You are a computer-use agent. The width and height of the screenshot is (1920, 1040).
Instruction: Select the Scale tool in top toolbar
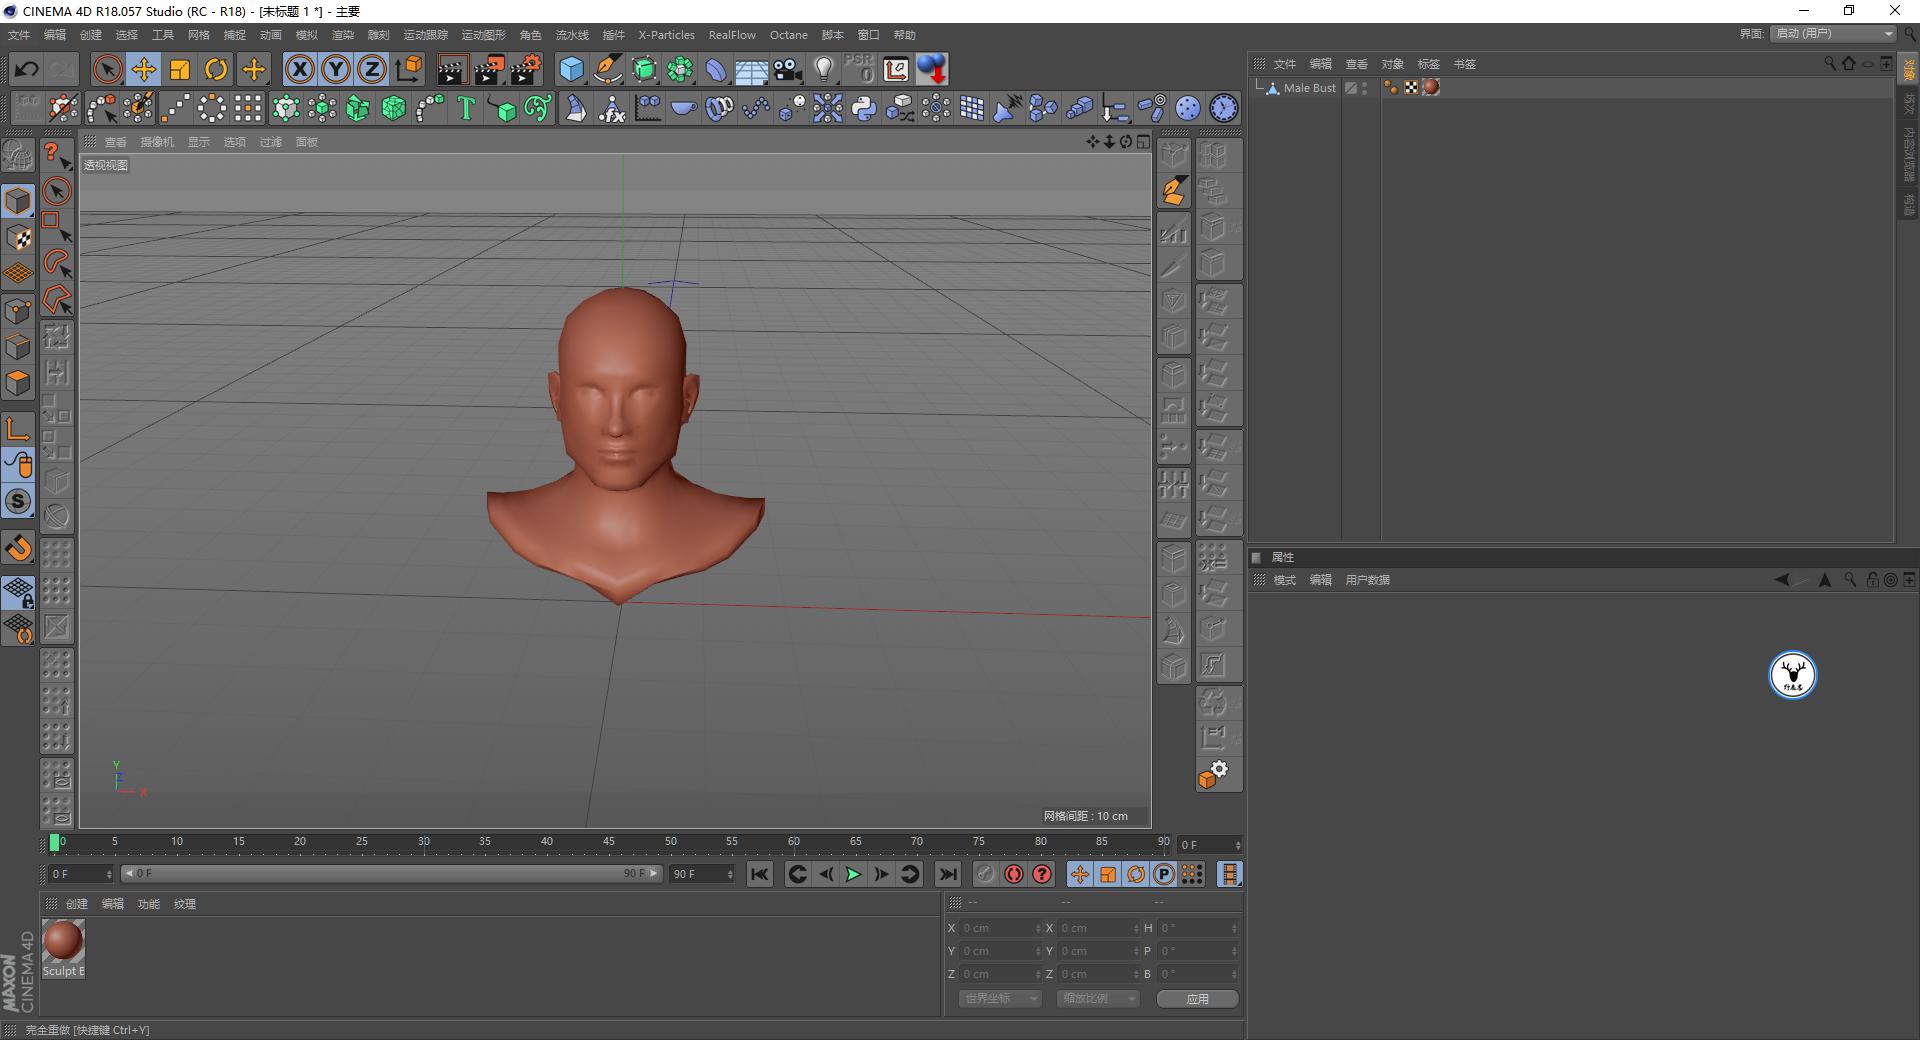(180, 69)
